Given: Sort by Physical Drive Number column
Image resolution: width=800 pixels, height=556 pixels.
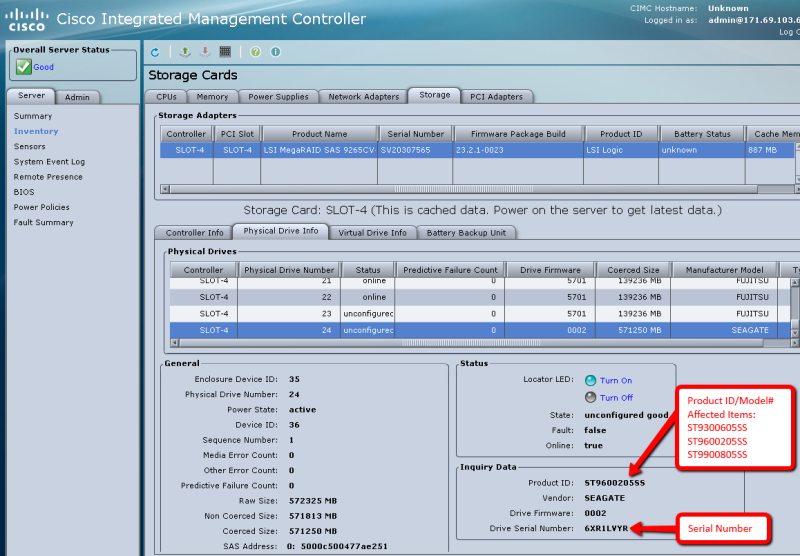Looking at the screenshot, I should (x=289, y=270).
